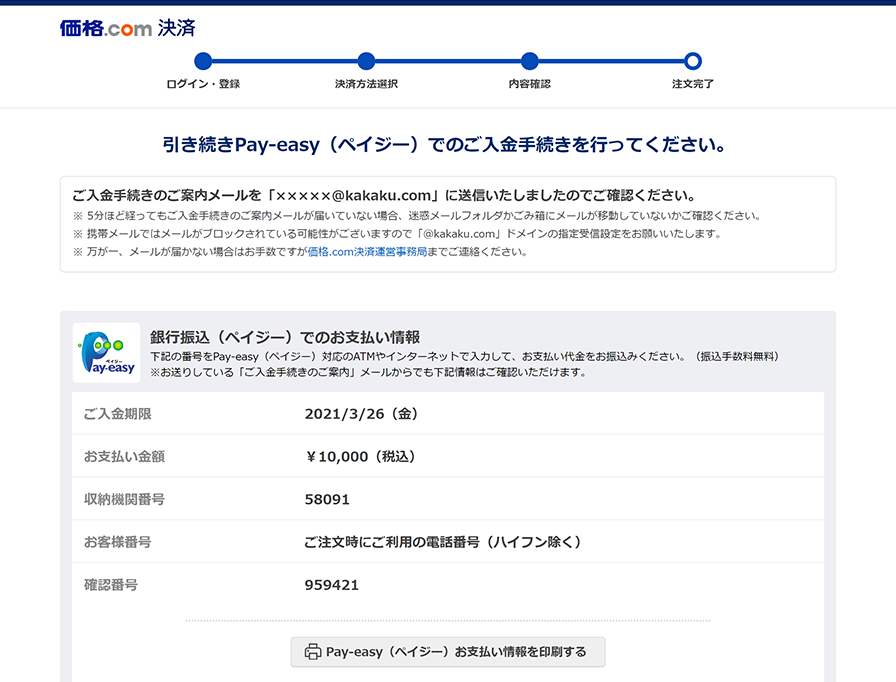Click the 確認番号 value 959421

click(333, 585)
